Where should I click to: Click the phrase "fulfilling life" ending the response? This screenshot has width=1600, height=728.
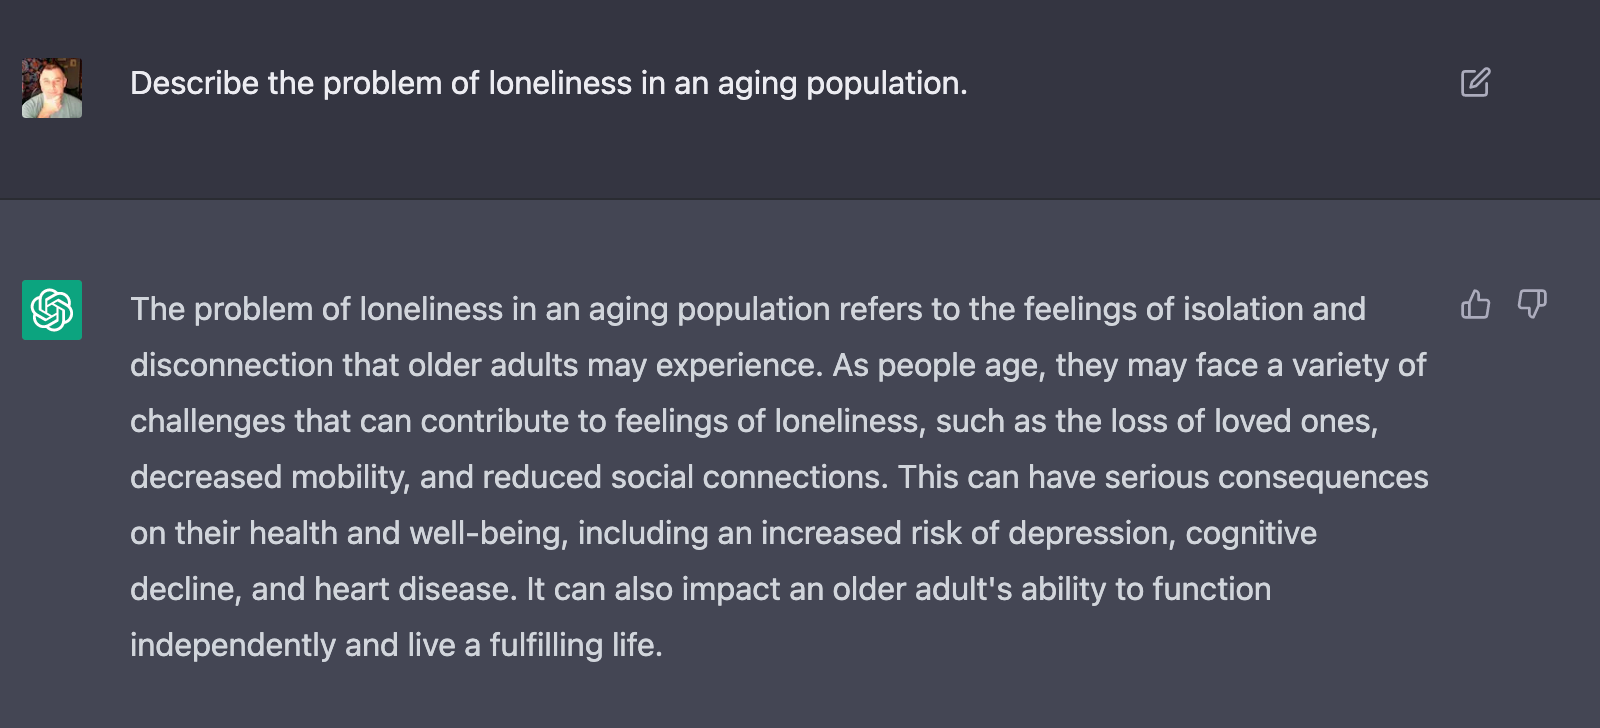(x=575, y=645)
